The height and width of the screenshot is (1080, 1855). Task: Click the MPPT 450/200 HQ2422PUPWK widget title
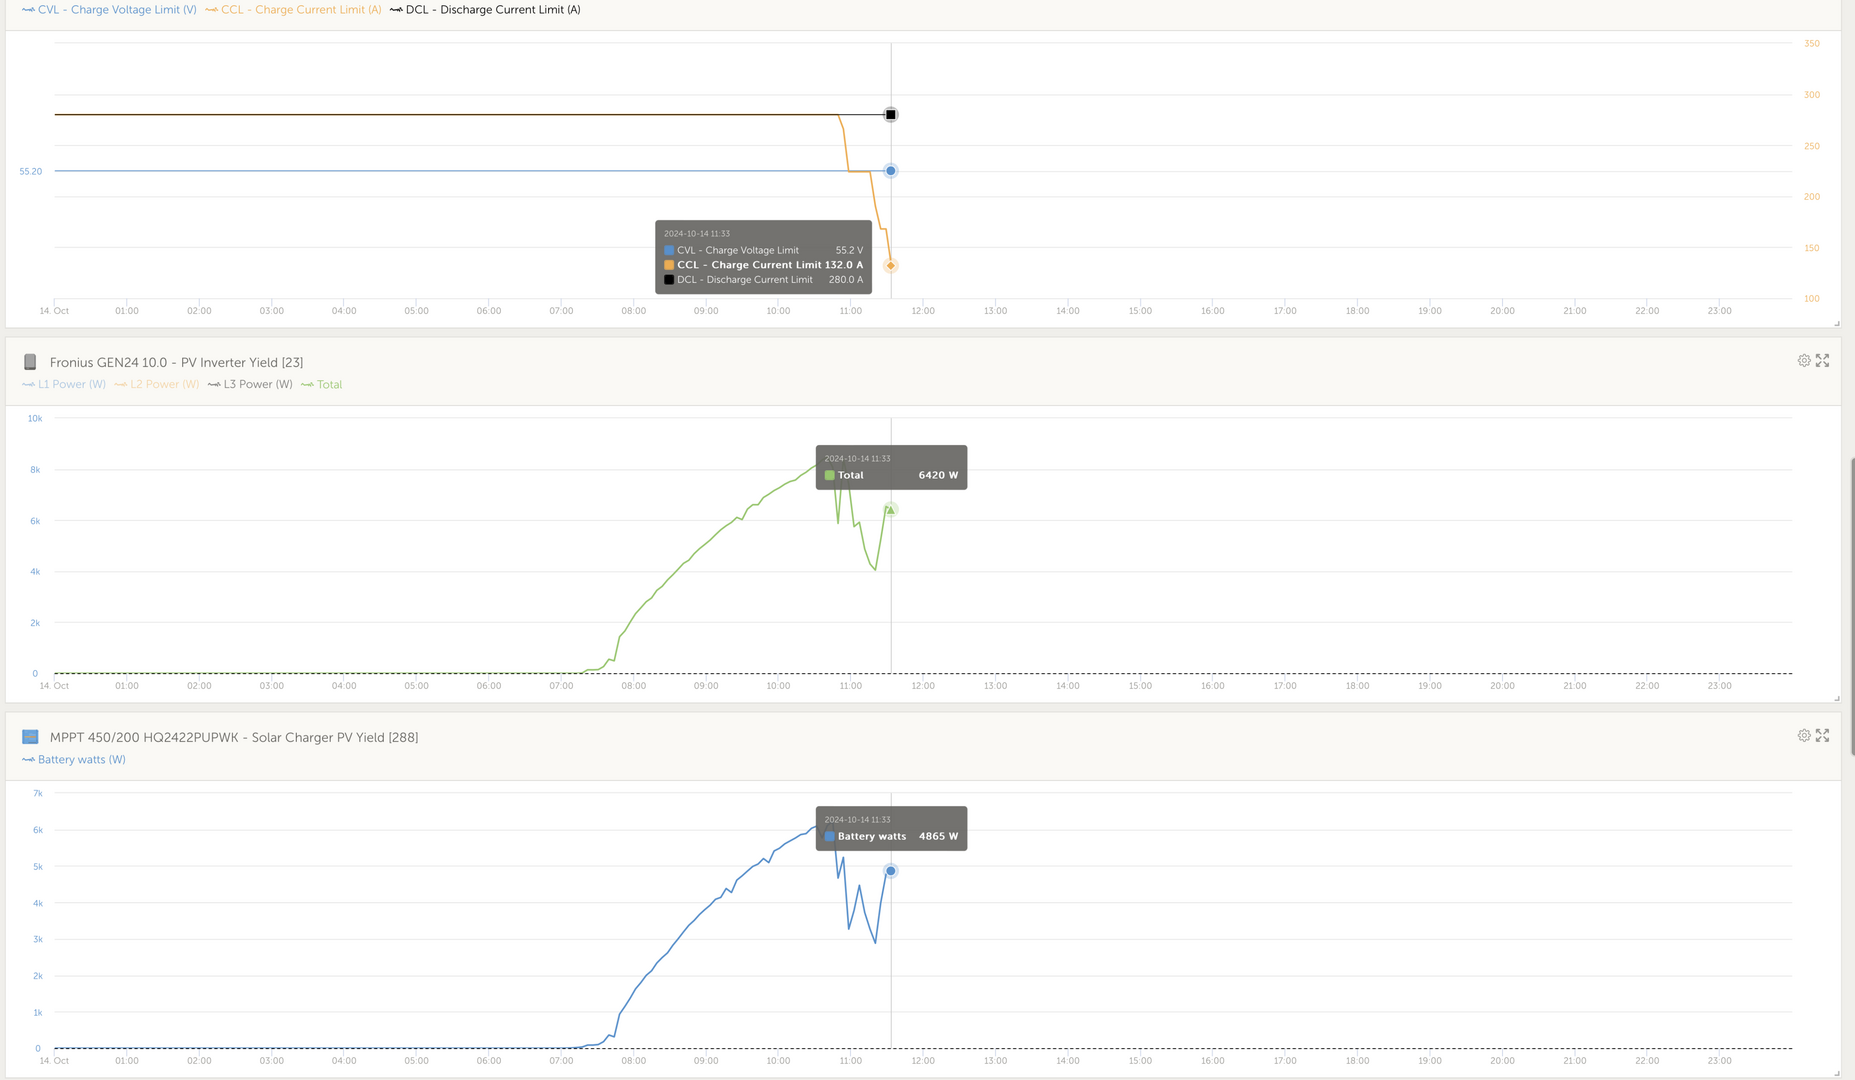234,737
